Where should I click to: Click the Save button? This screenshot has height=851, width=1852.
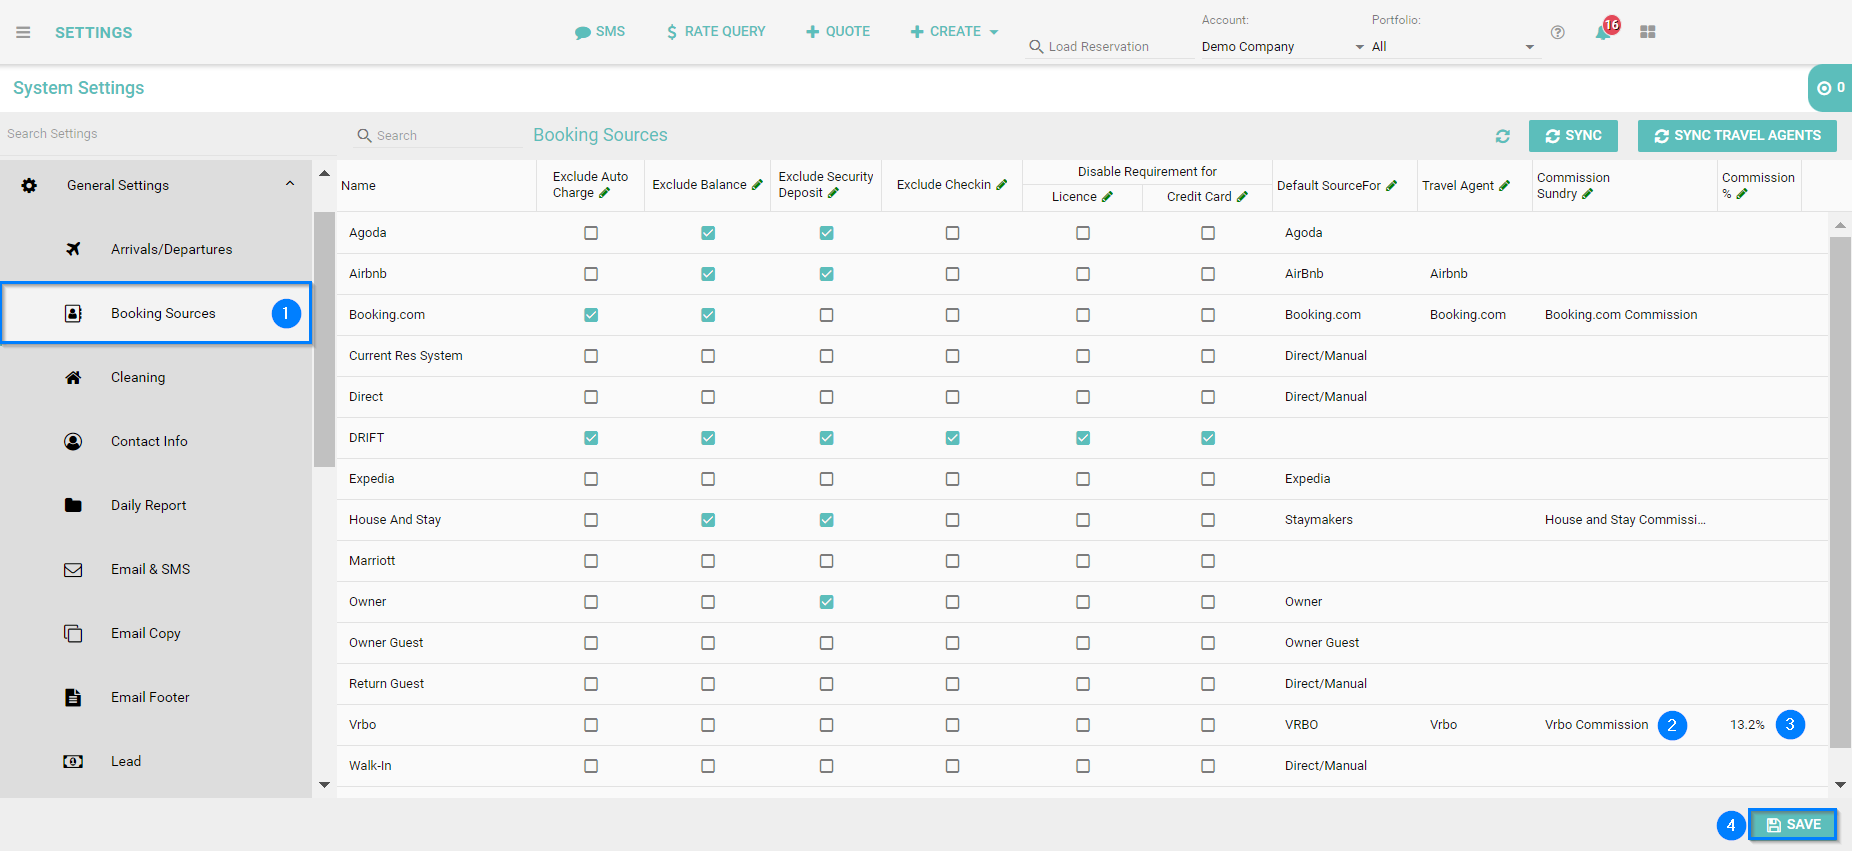(x=1792, y=825)
